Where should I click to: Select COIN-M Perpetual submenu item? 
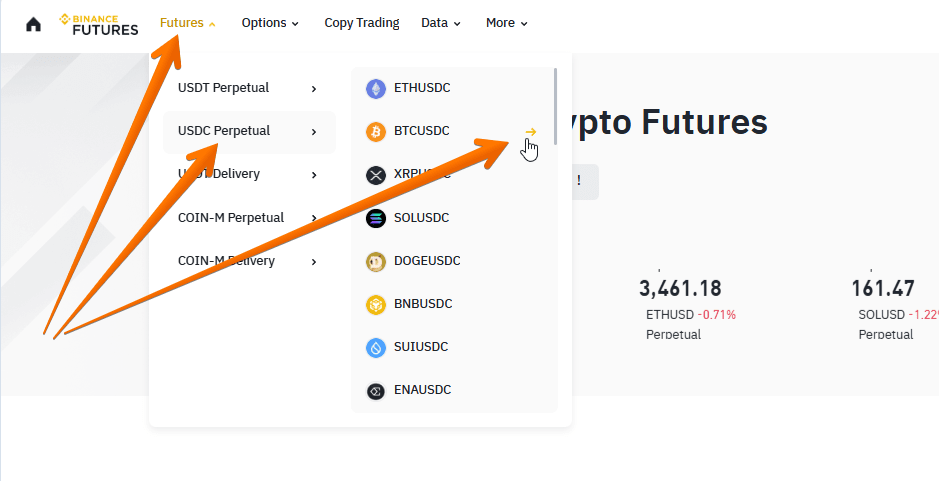231,218
